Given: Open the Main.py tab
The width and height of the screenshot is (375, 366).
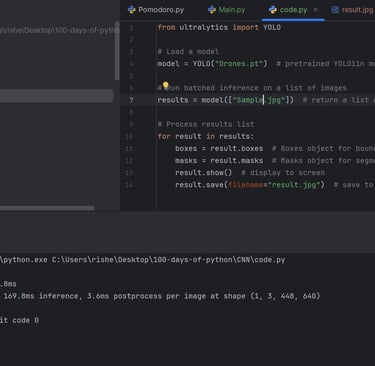Looking at the screenshot, I should click(x=227, y=10).
